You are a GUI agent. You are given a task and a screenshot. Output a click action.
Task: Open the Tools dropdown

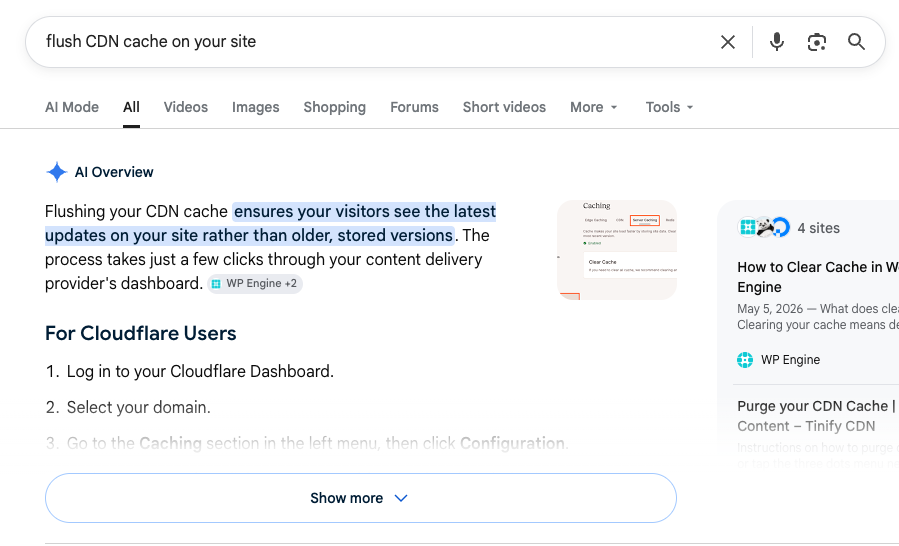click(669, 107)
